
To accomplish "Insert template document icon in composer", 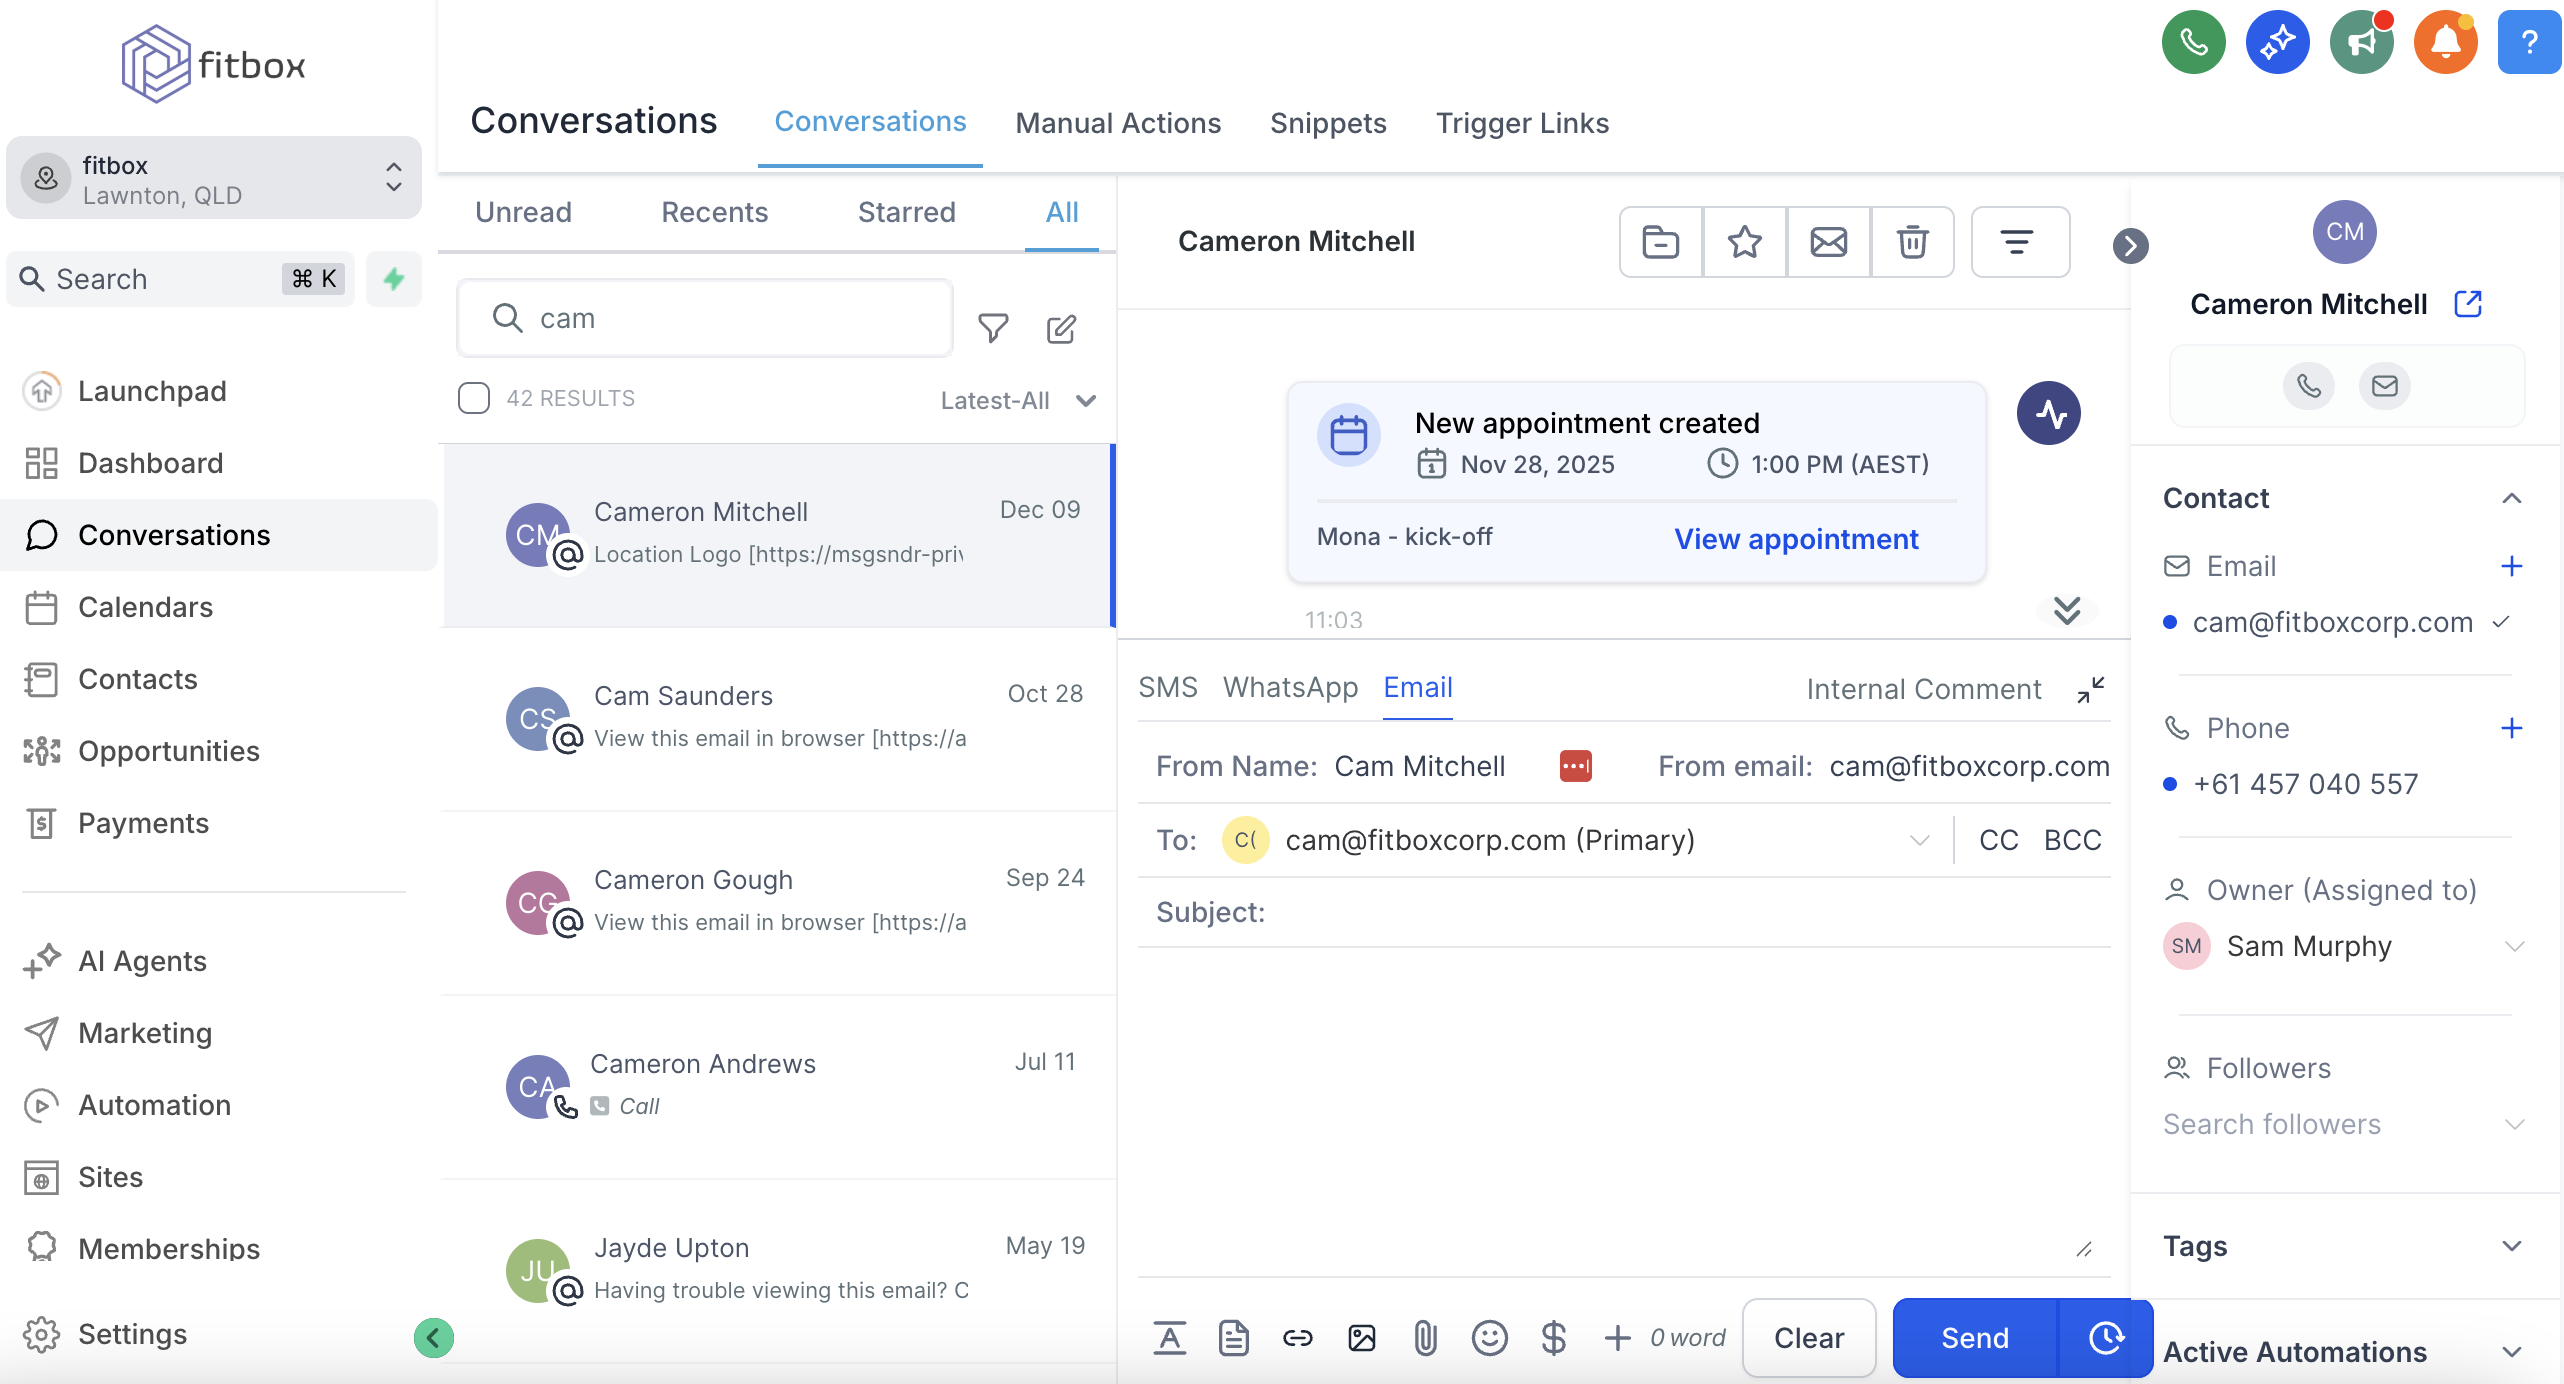I will click(1233, 1338).
